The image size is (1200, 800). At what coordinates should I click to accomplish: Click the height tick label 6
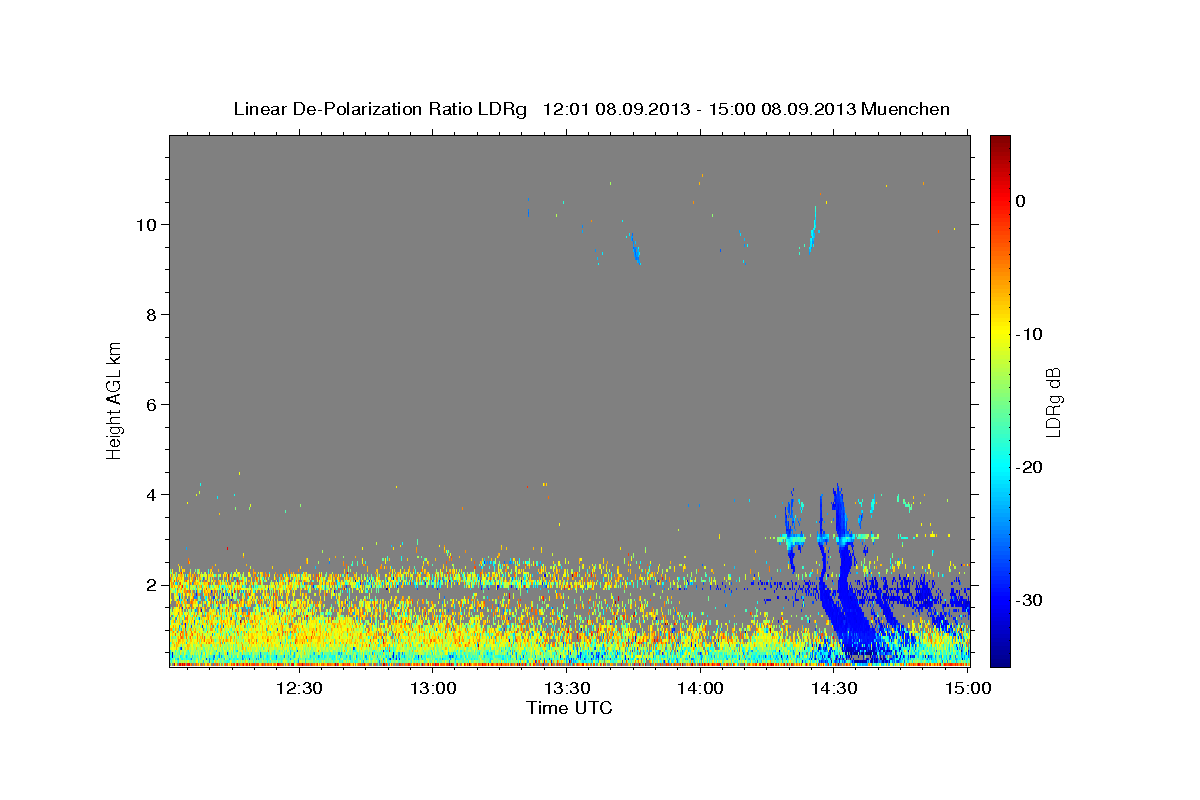152,404
